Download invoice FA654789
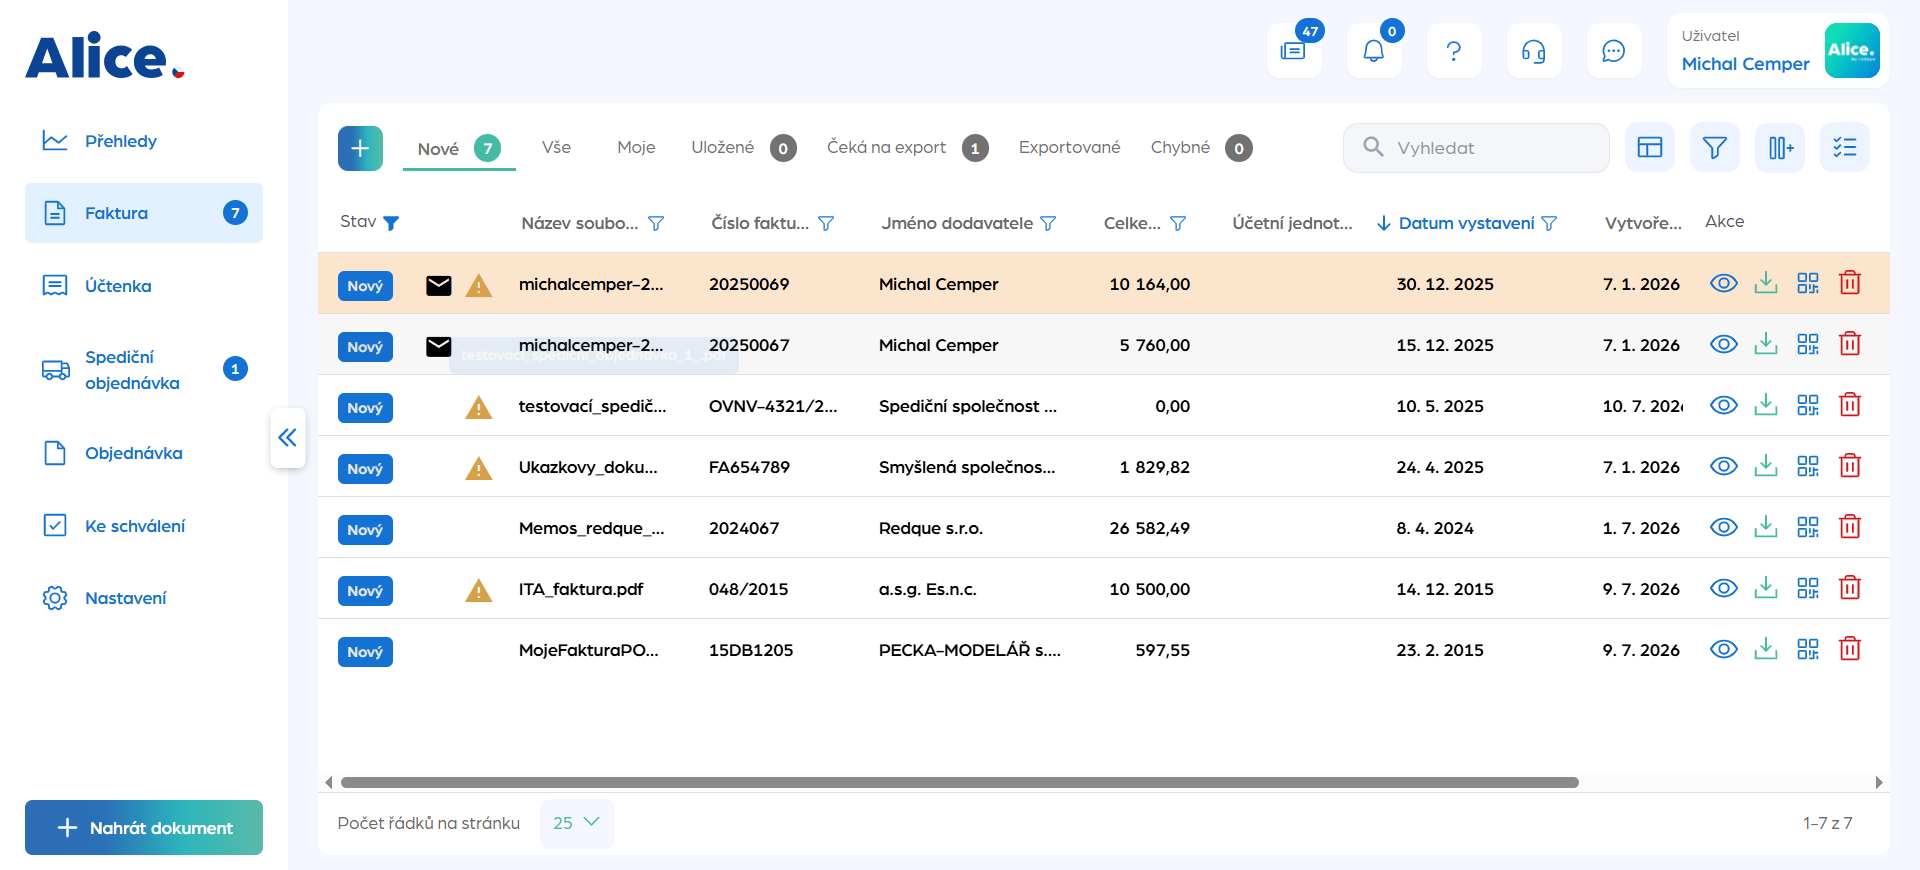Viewport: 1920px width, 870px height. [1766, 466]
